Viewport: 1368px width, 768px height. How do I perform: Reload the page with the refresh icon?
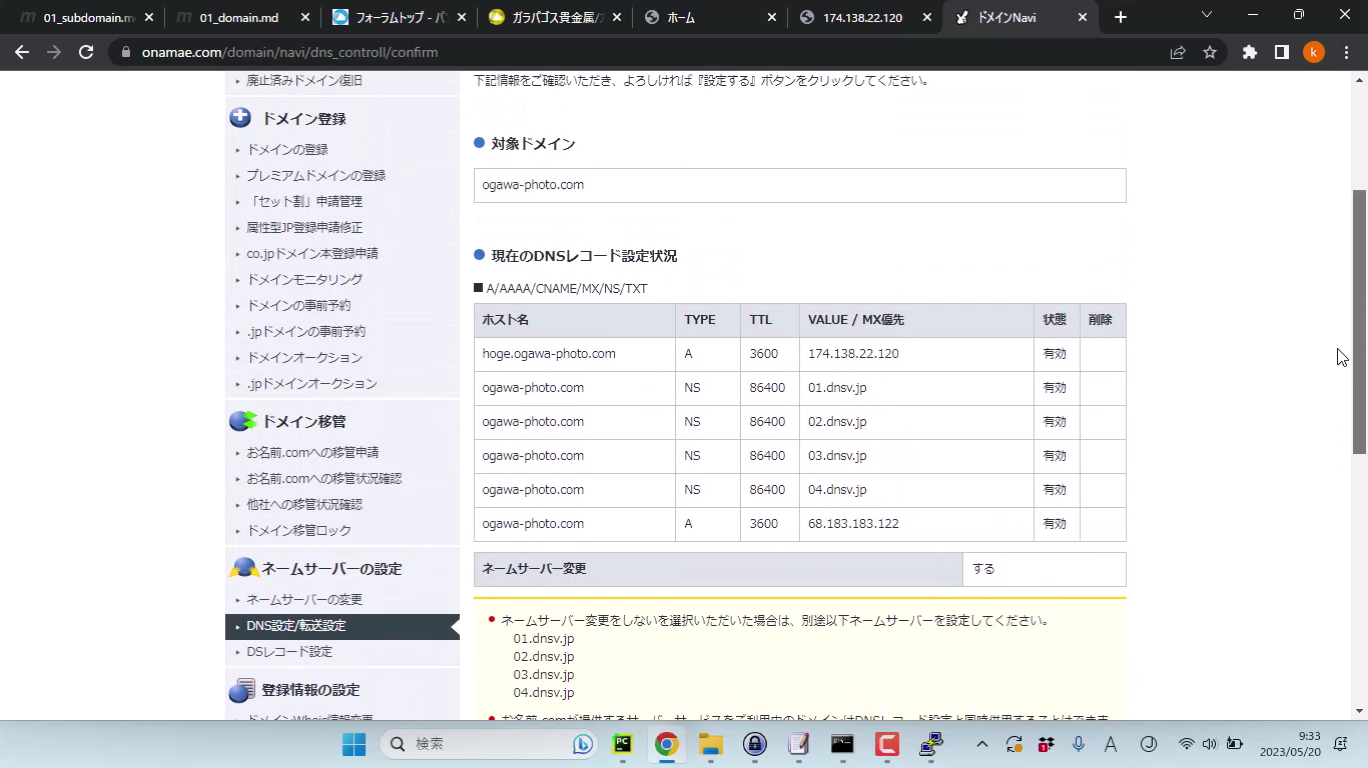click(x=86, y=52)
